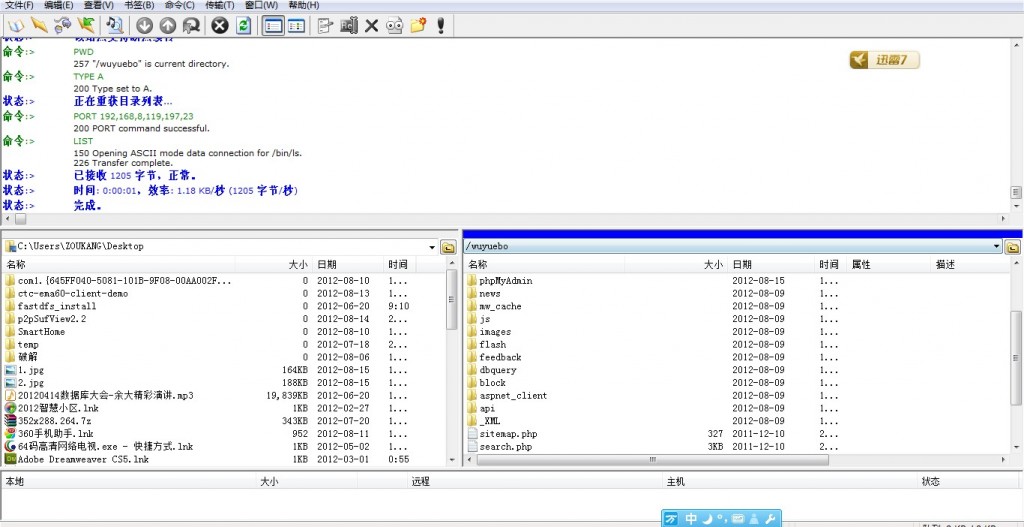
Task: Delete selection with the plain X toolbar icon
Action: tap(371, 25)
